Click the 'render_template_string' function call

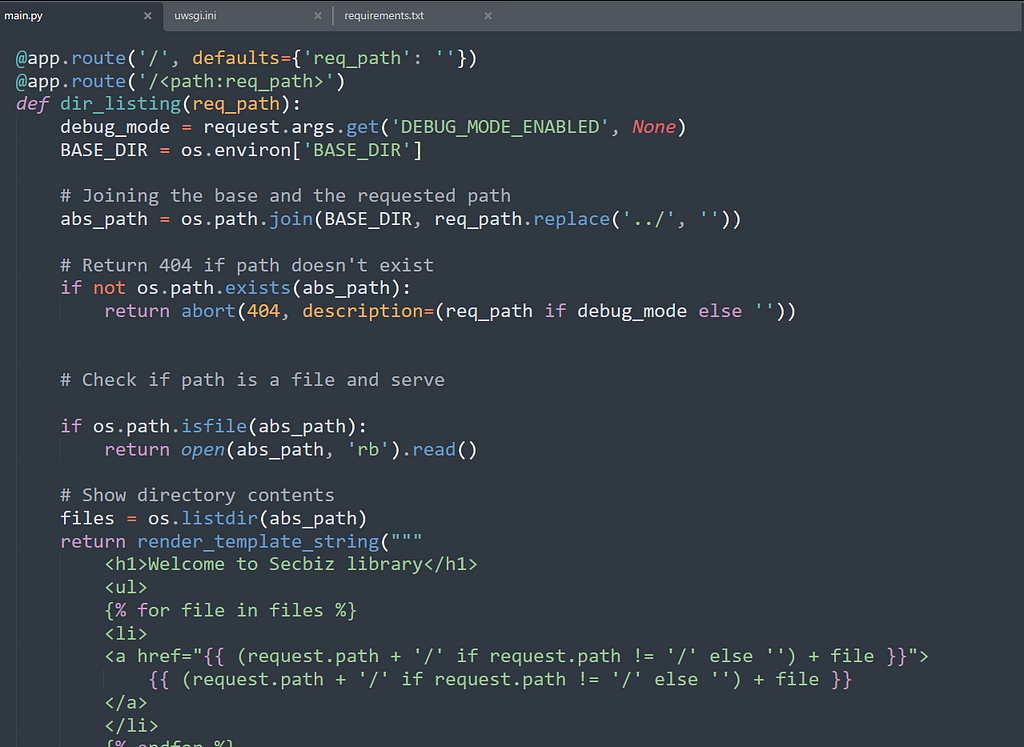coord(258,542)
